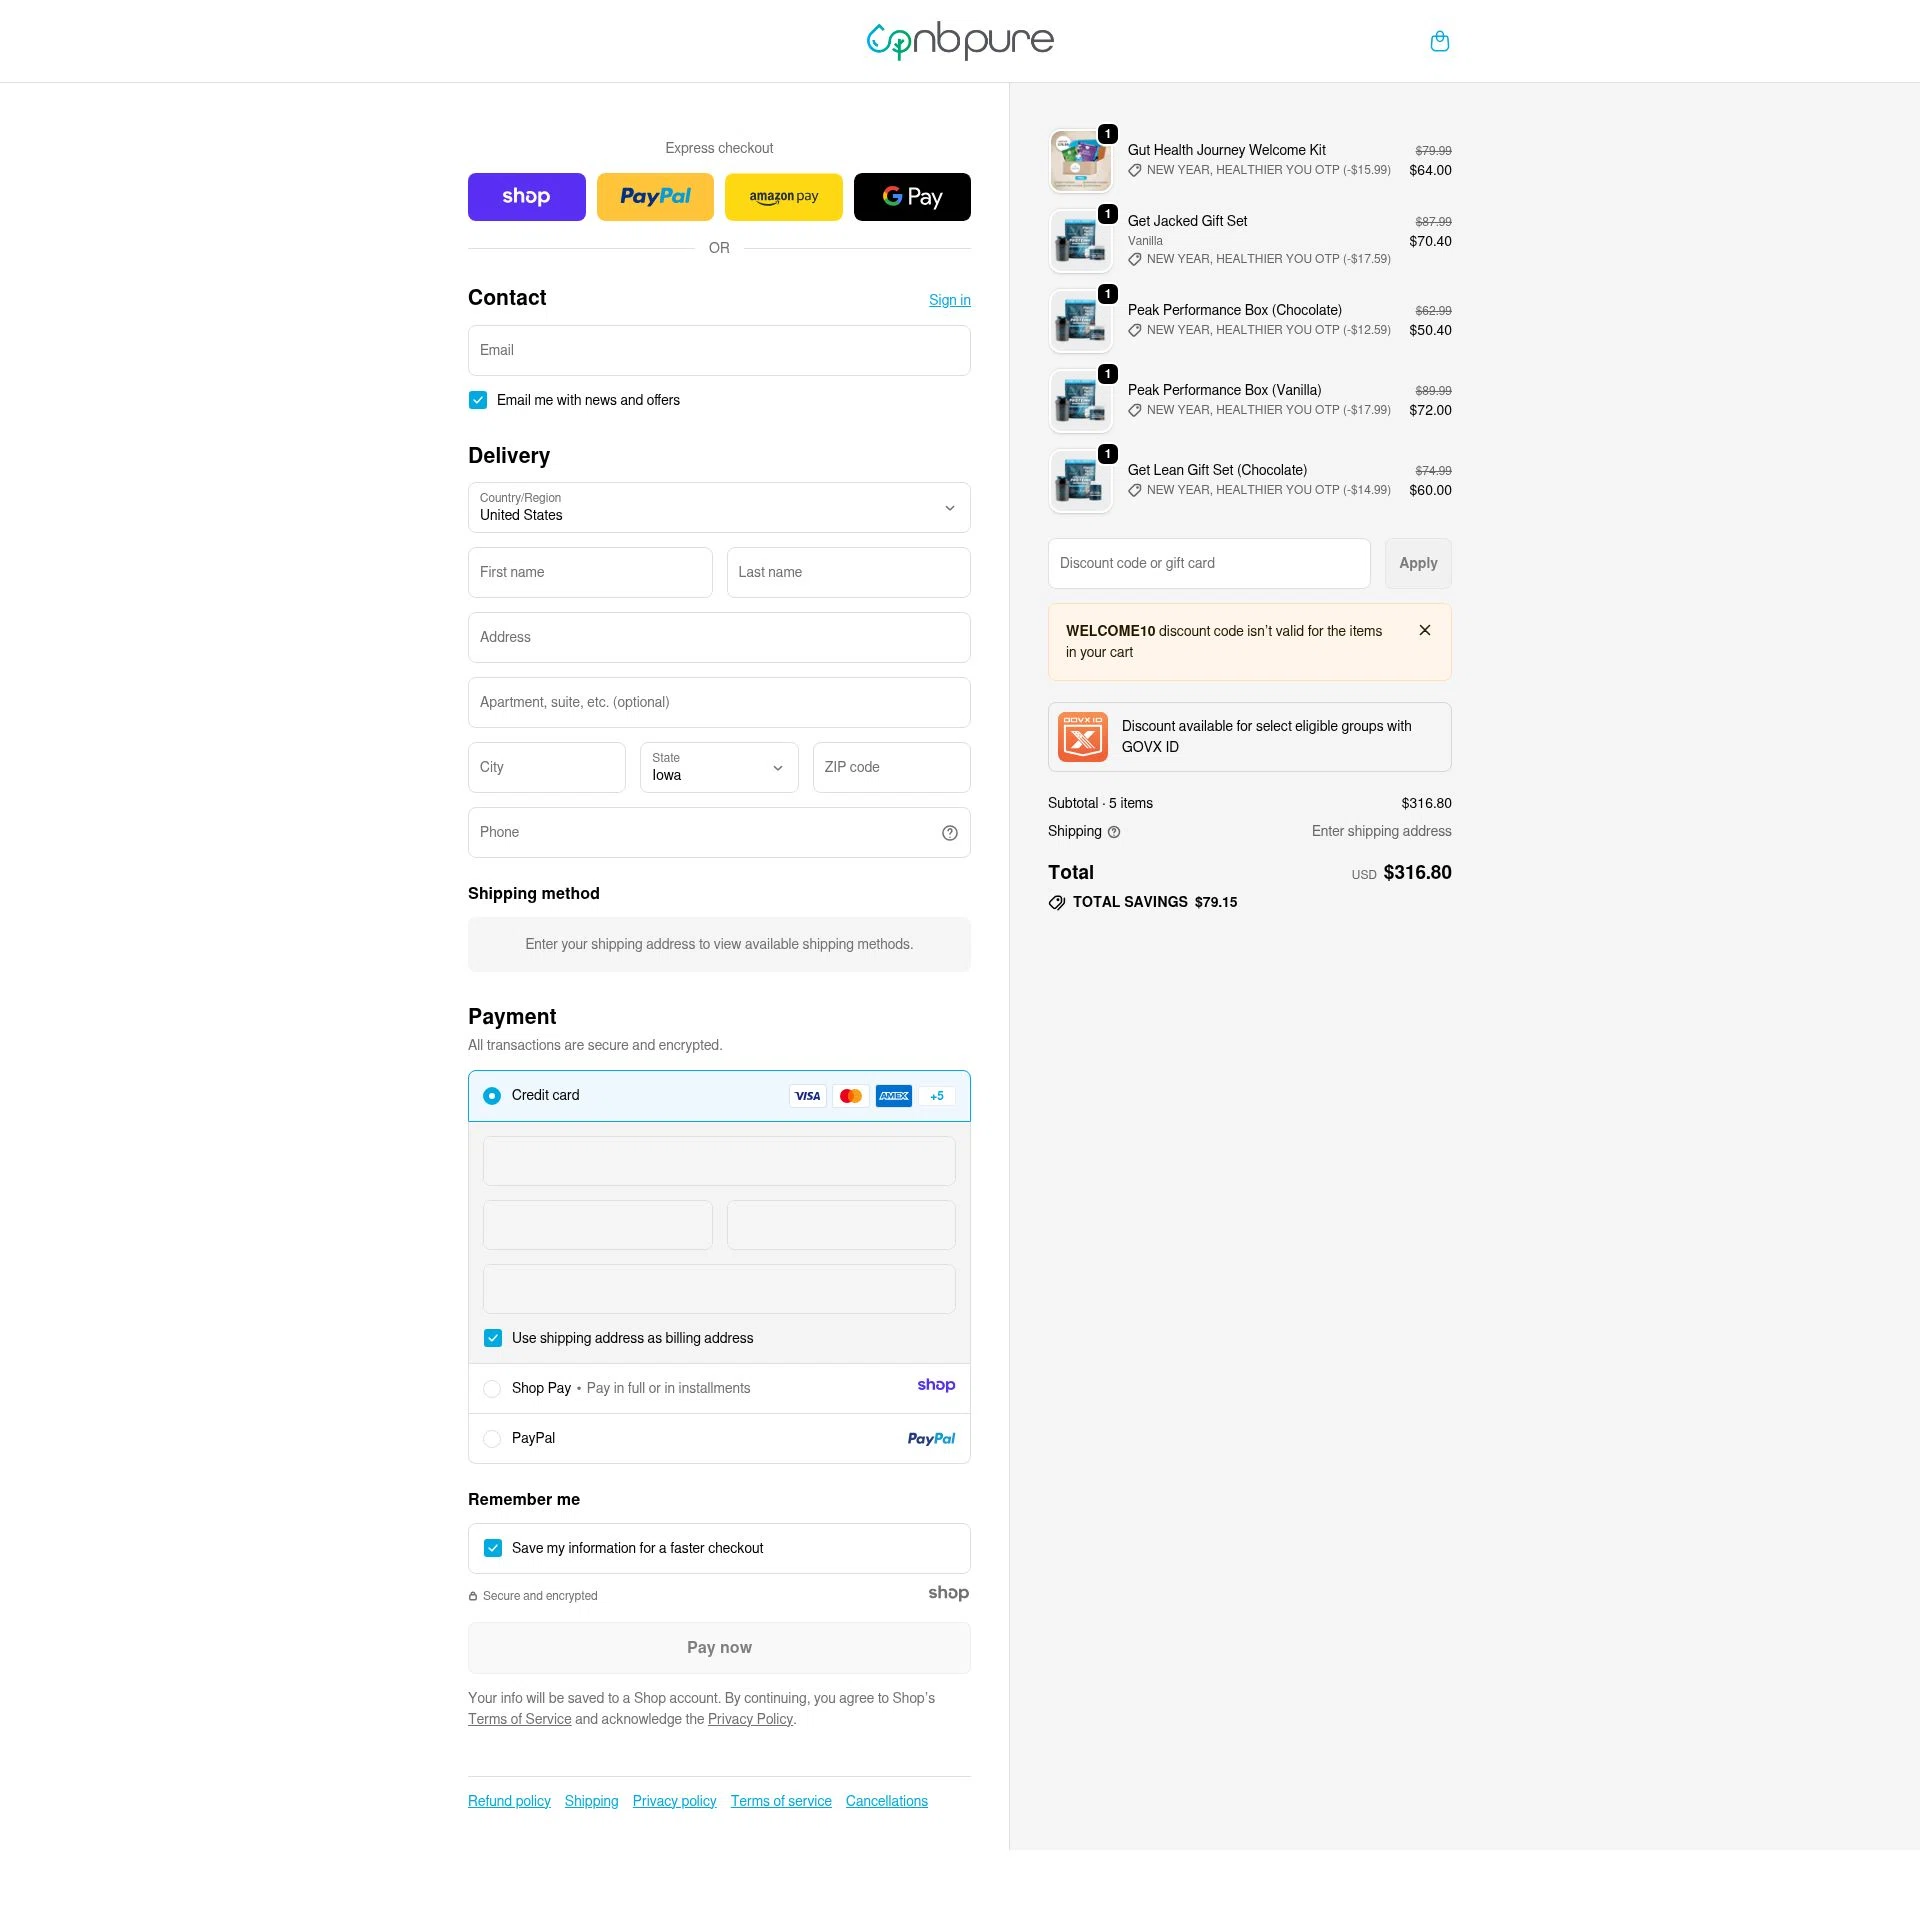Uncheck save my information for faster checkout
The height and width of the screenshot is (1930, 1920).
(x=492, y=1547)
